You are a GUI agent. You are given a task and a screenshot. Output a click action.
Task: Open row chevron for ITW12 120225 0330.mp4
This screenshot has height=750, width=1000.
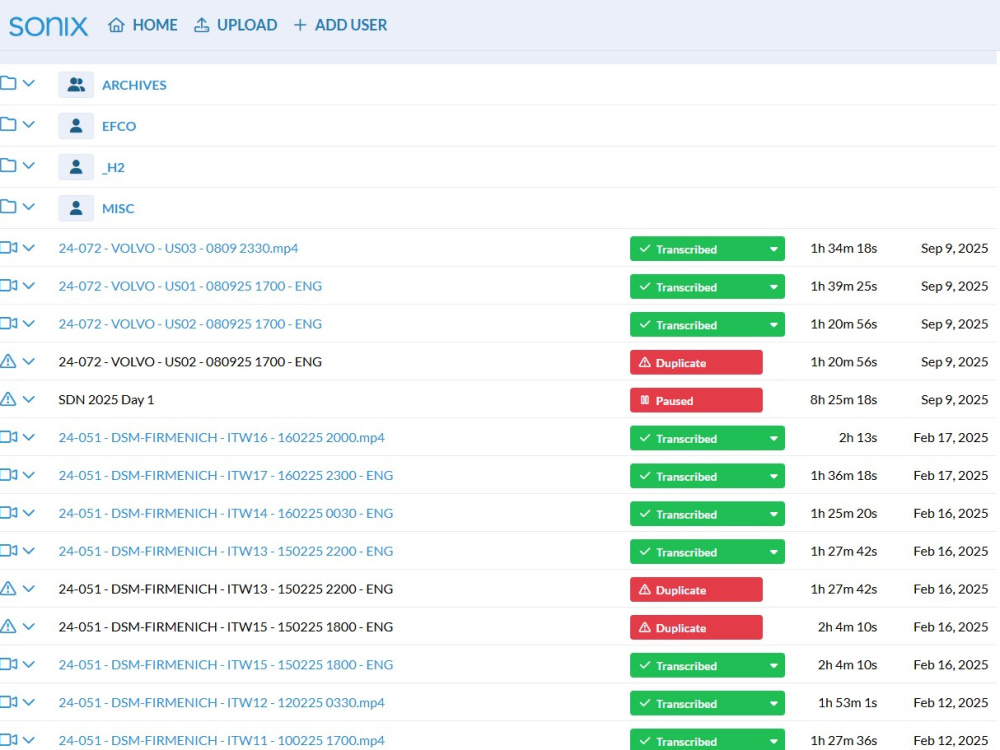click(x=29, y=702)
